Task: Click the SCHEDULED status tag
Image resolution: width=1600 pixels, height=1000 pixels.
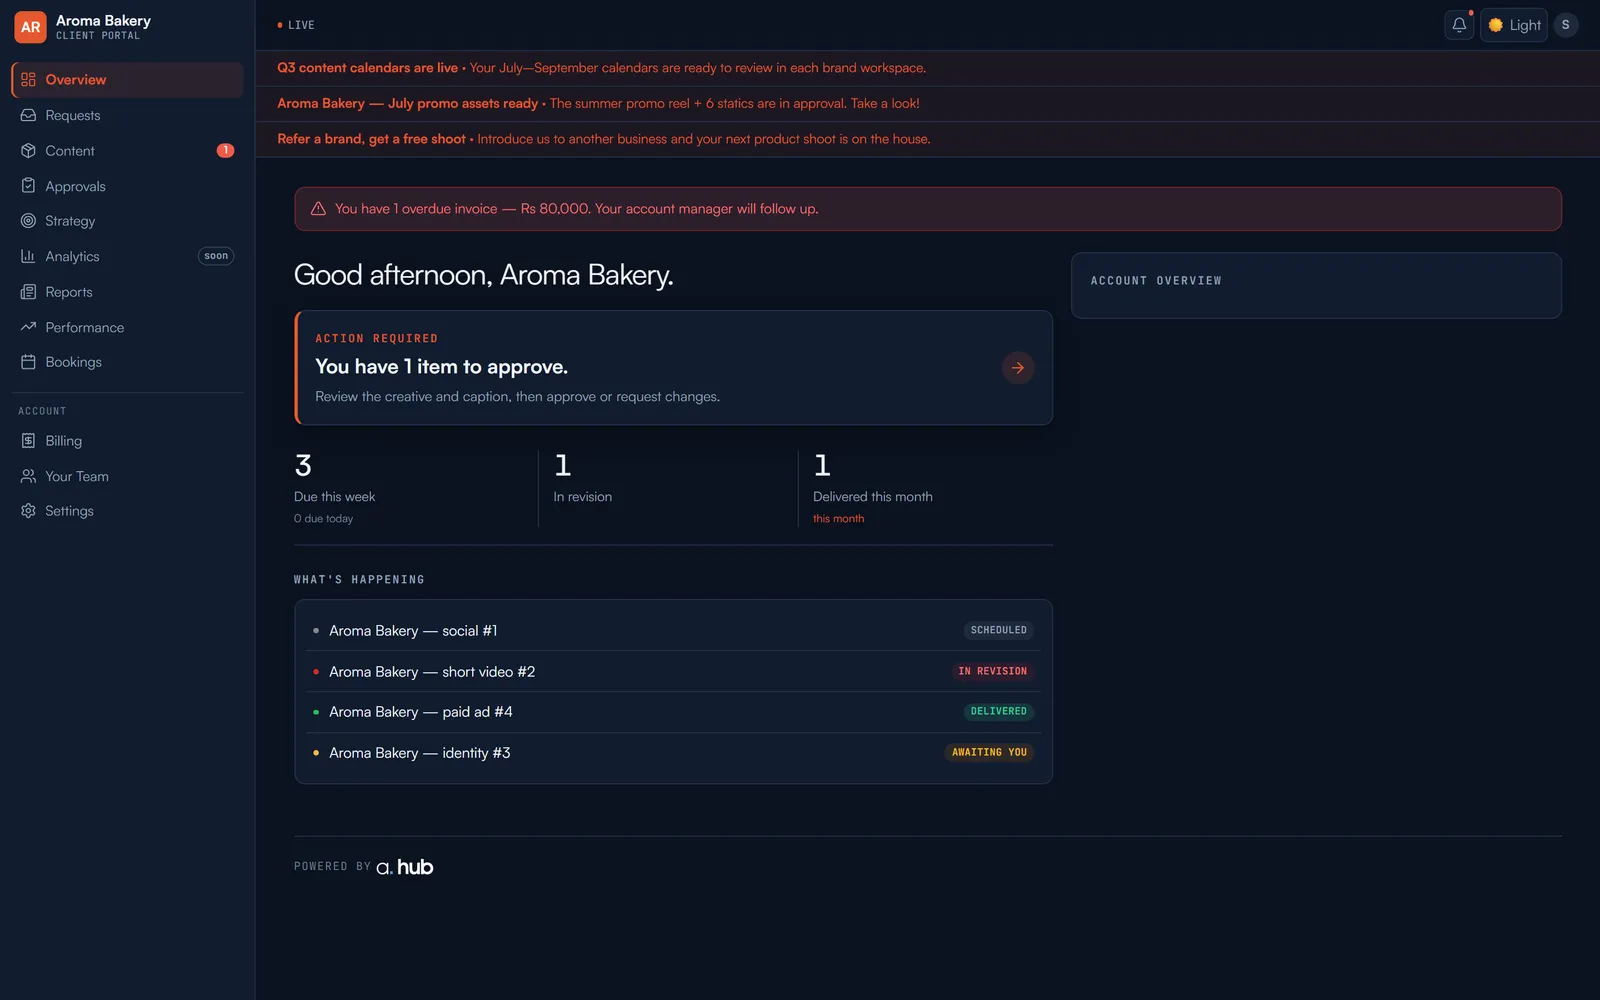Action: 998,630
